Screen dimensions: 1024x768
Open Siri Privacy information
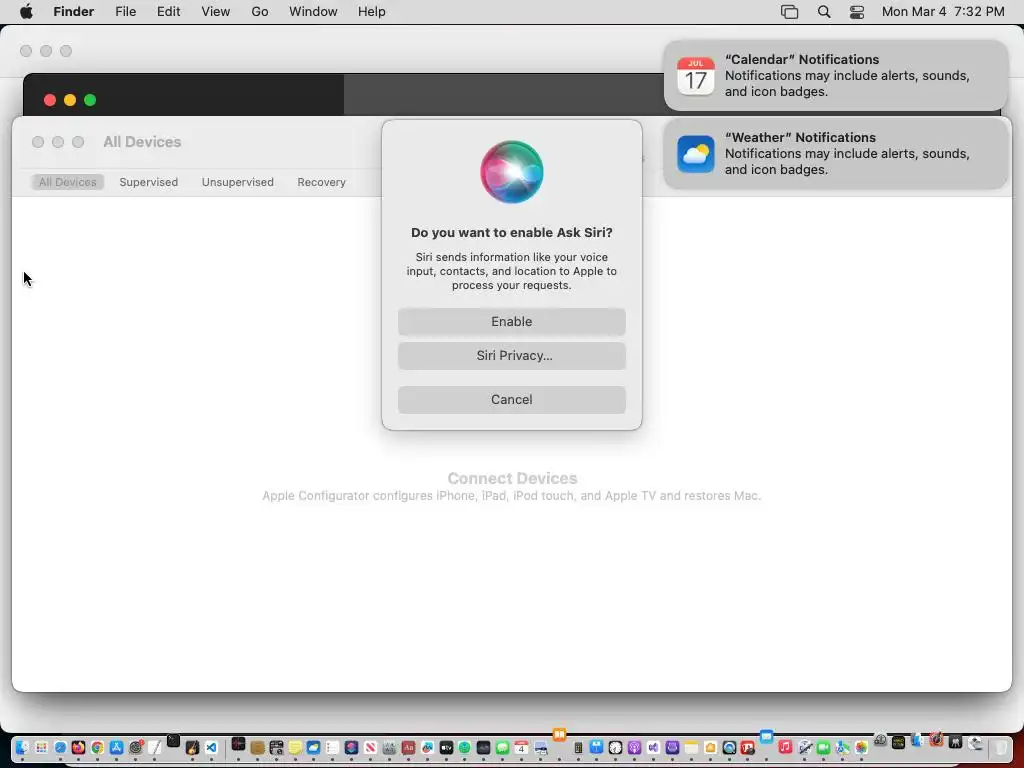[511, 355]
